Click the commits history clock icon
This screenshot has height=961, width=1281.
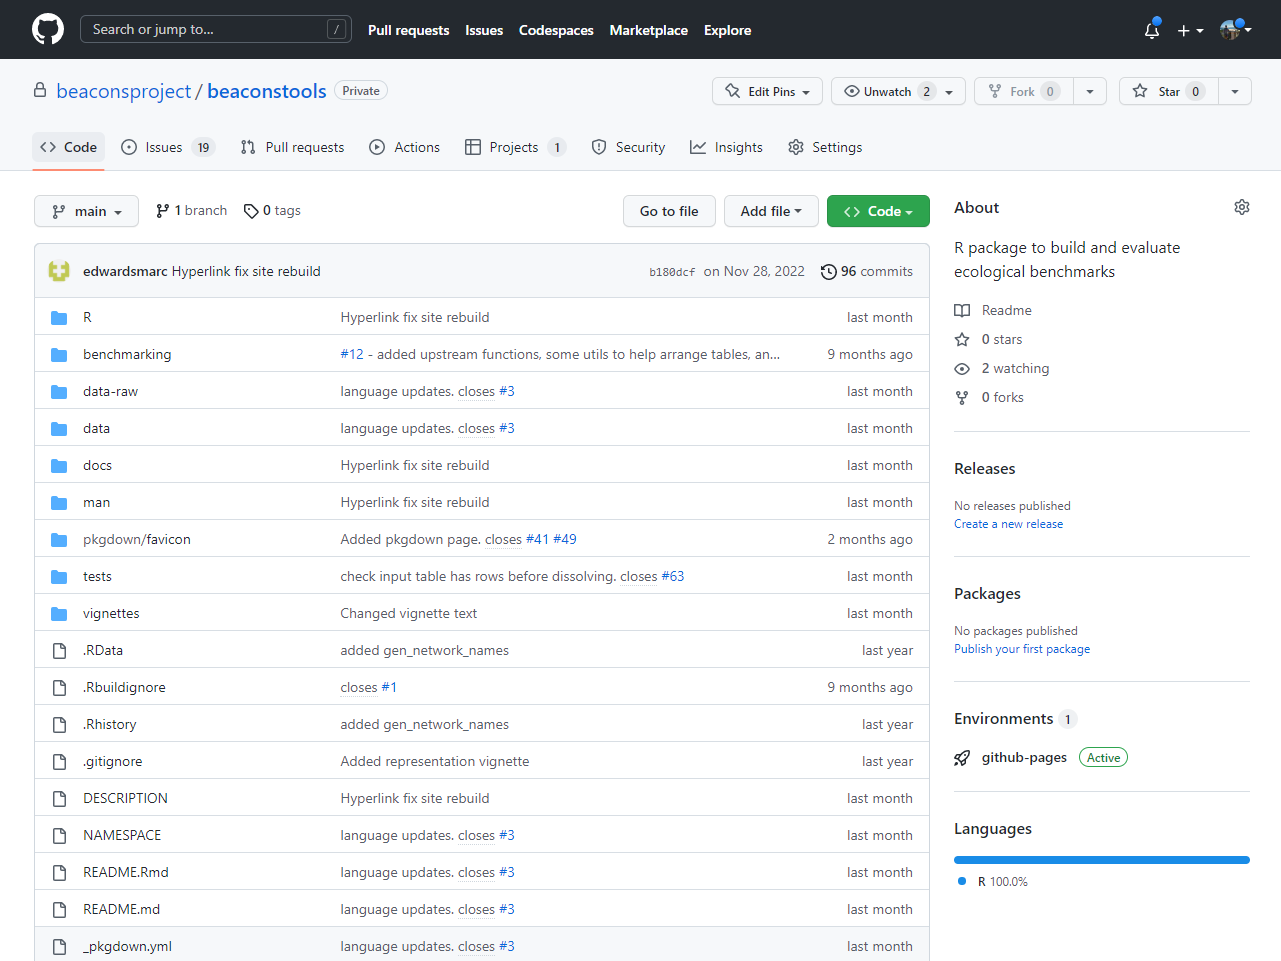[829, 272]
